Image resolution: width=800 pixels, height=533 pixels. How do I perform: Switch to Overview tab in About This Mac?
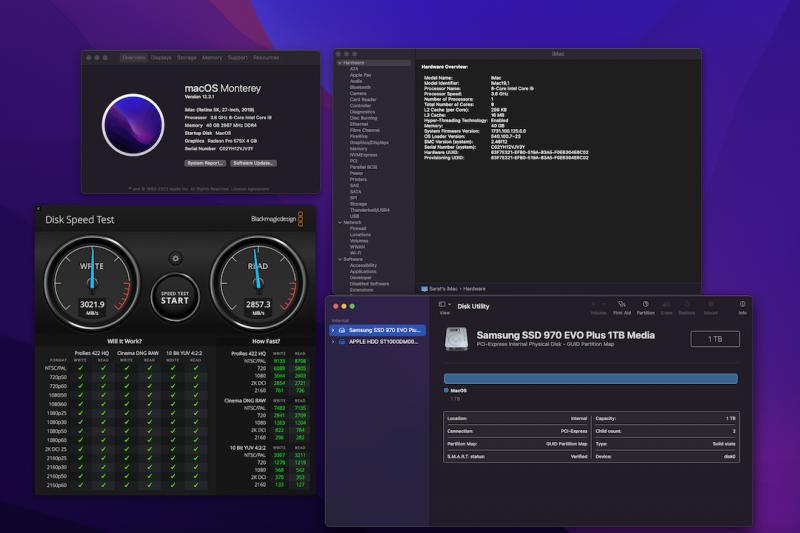[134, 58]
